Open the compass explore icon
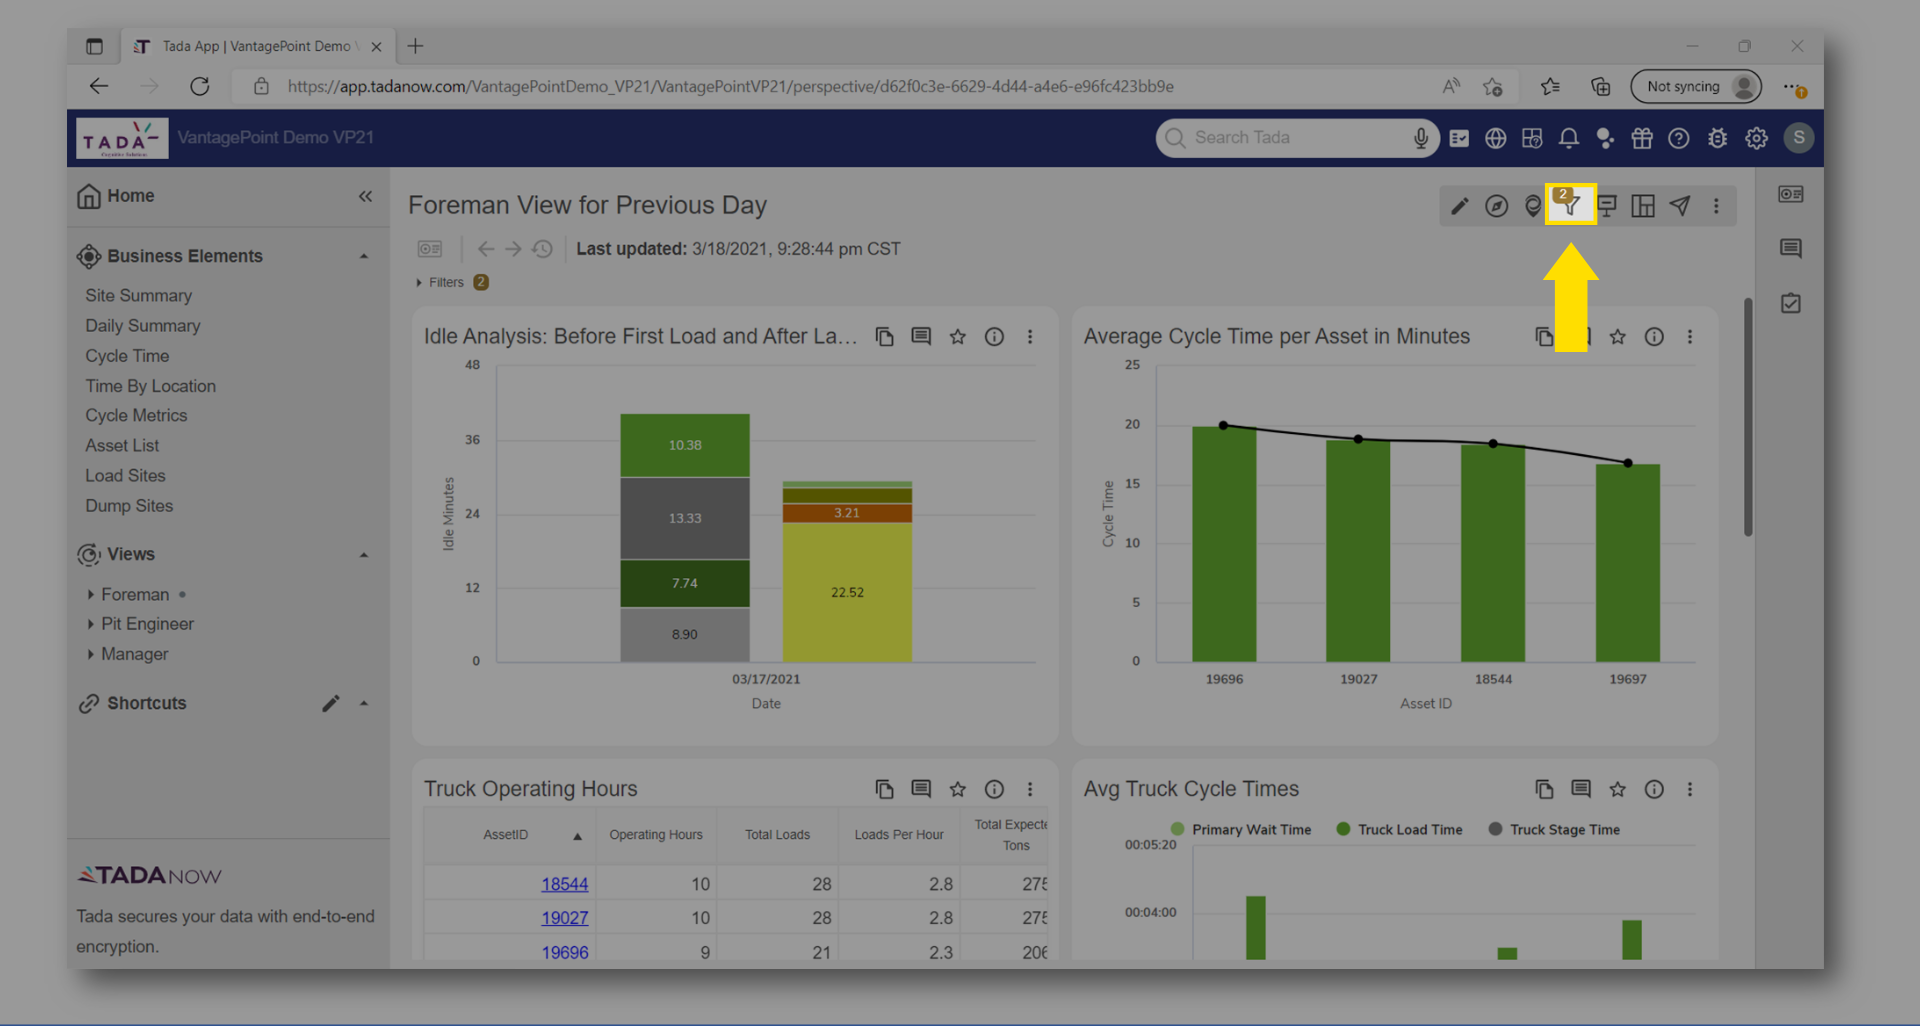Viewport: 1920px width, 1026px height. pos(1496,206)
